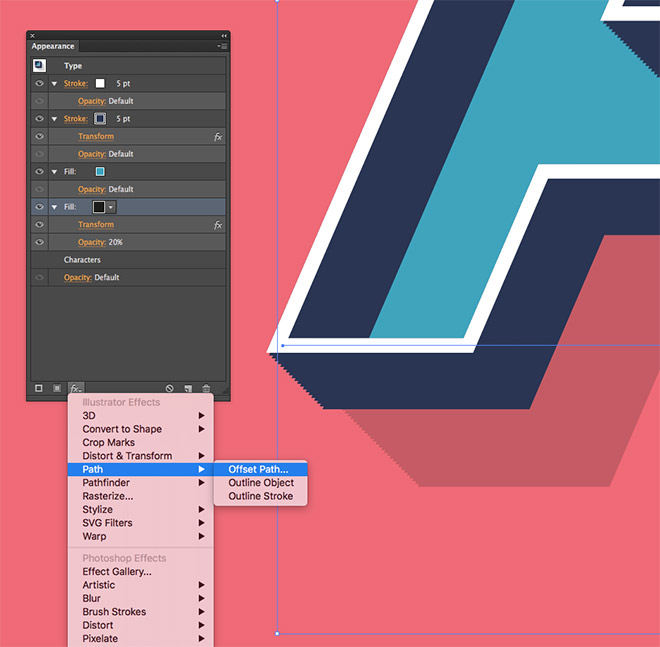
Task: Click the Delete Selected Item trash icon
Action: point(206,388)
